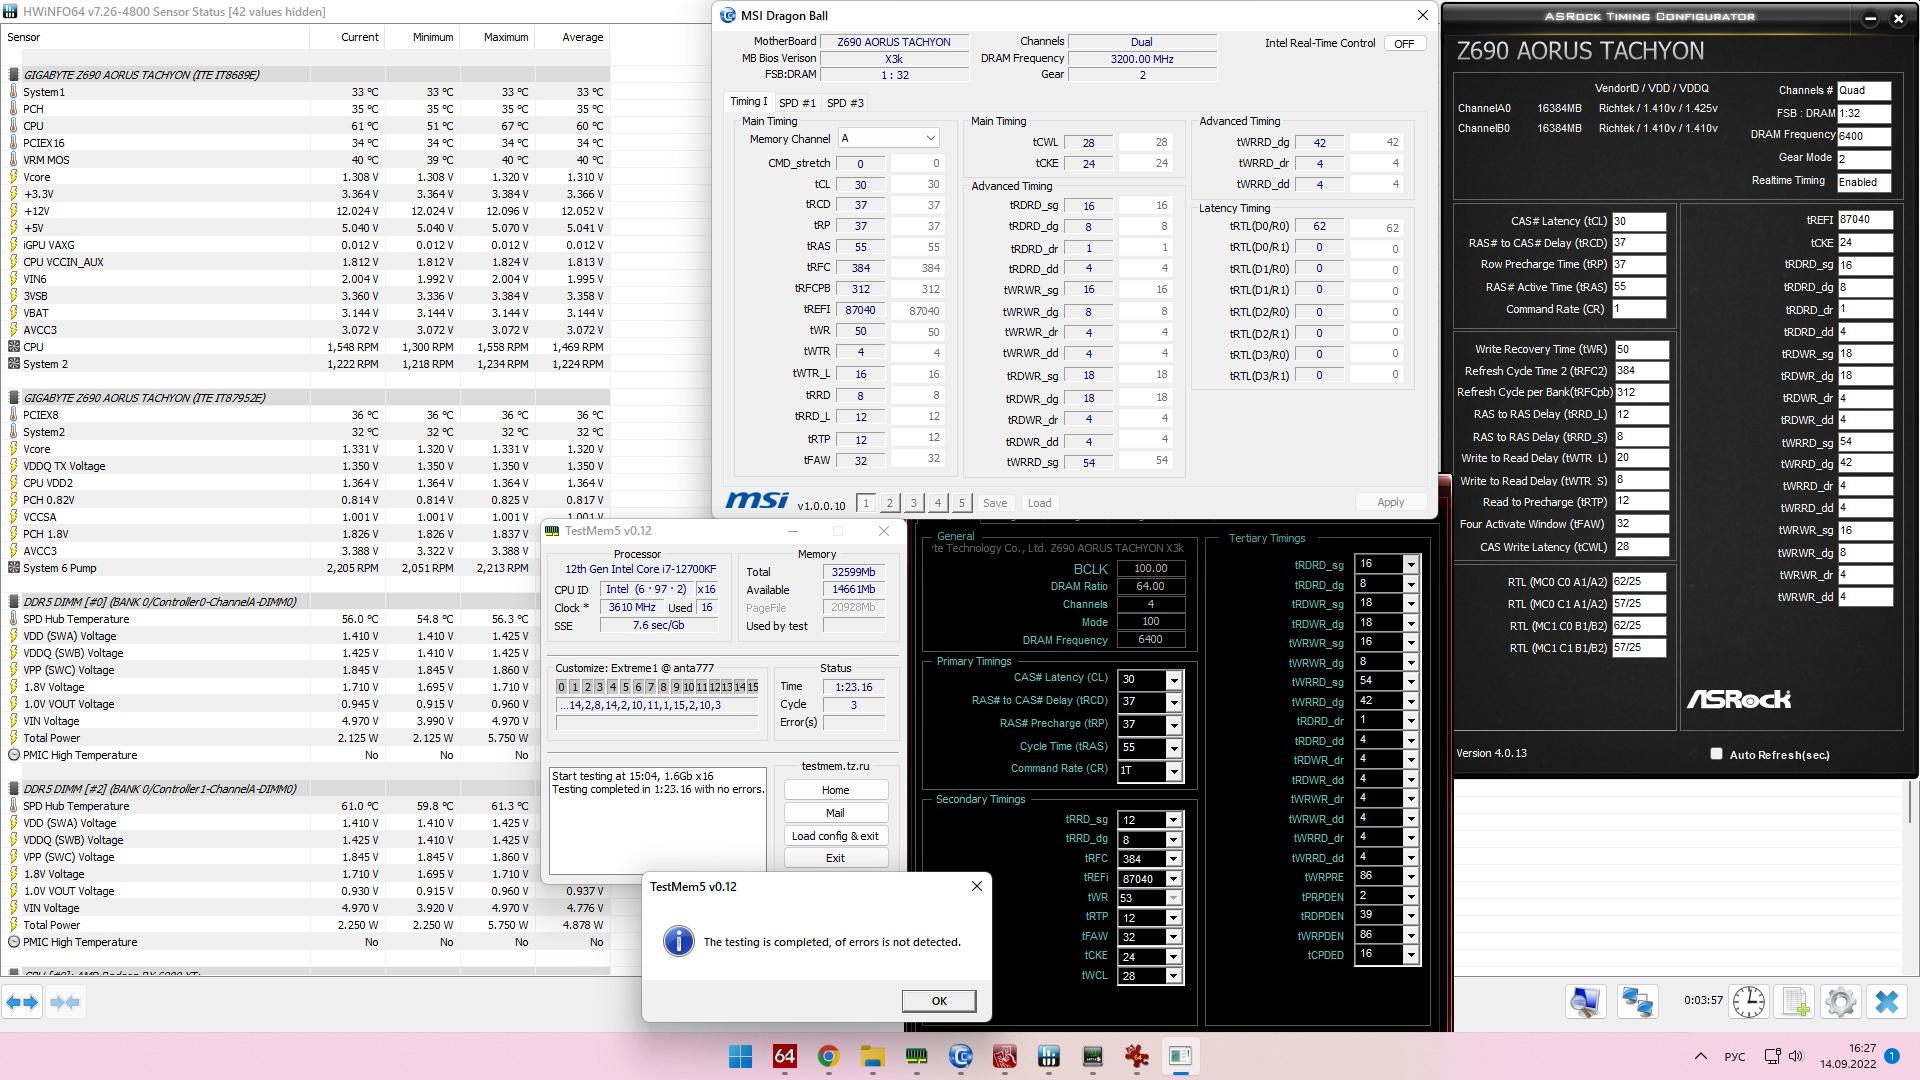
Task: Select the SPD #3 tab
Action: point(845,103)
